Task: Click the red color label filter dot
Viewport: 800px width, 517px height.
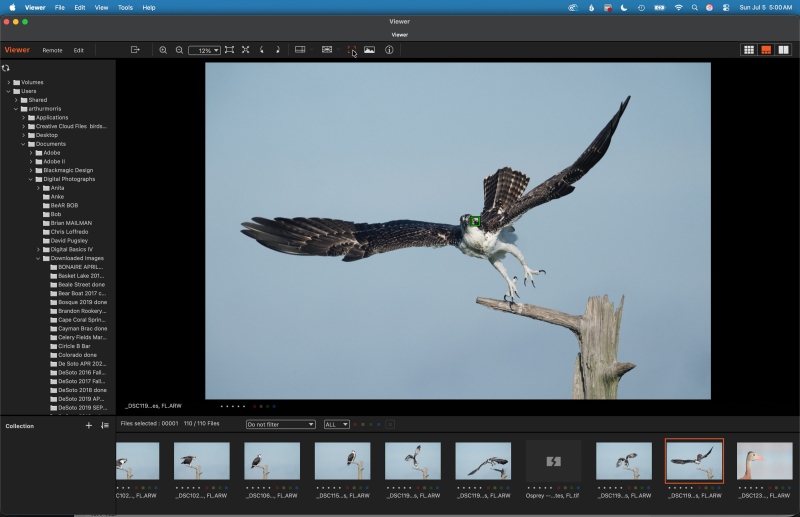Action: [356, 425]
